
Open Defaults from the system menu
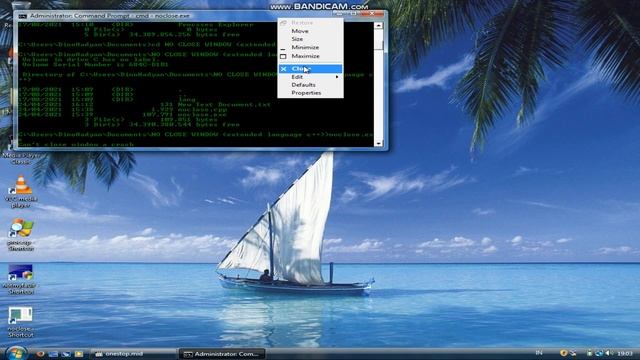pos(310,85)
